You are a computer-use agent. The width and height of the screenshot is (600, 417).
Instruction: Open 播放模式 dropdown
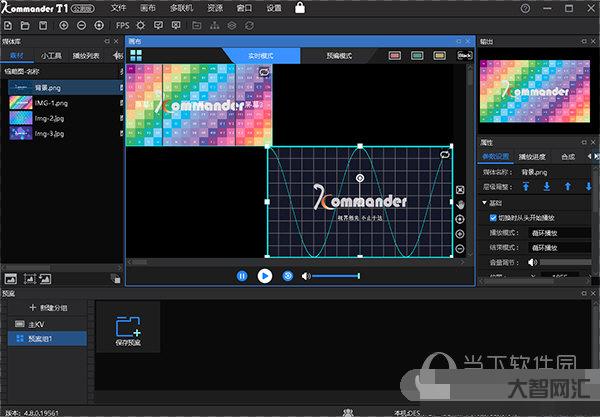561,233
